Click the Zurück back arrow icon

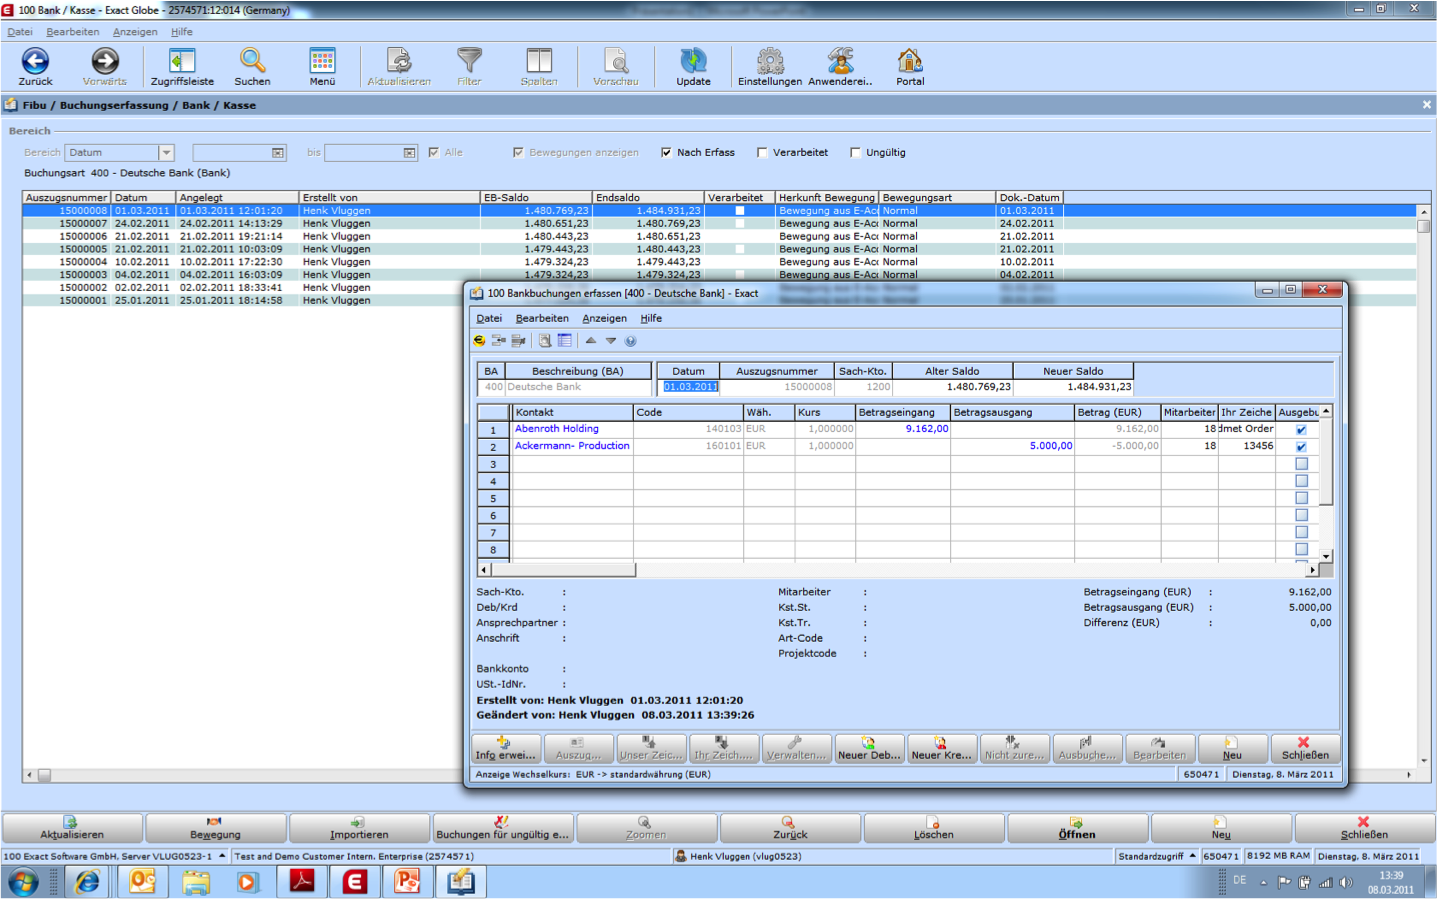click(x=35, y=62)
